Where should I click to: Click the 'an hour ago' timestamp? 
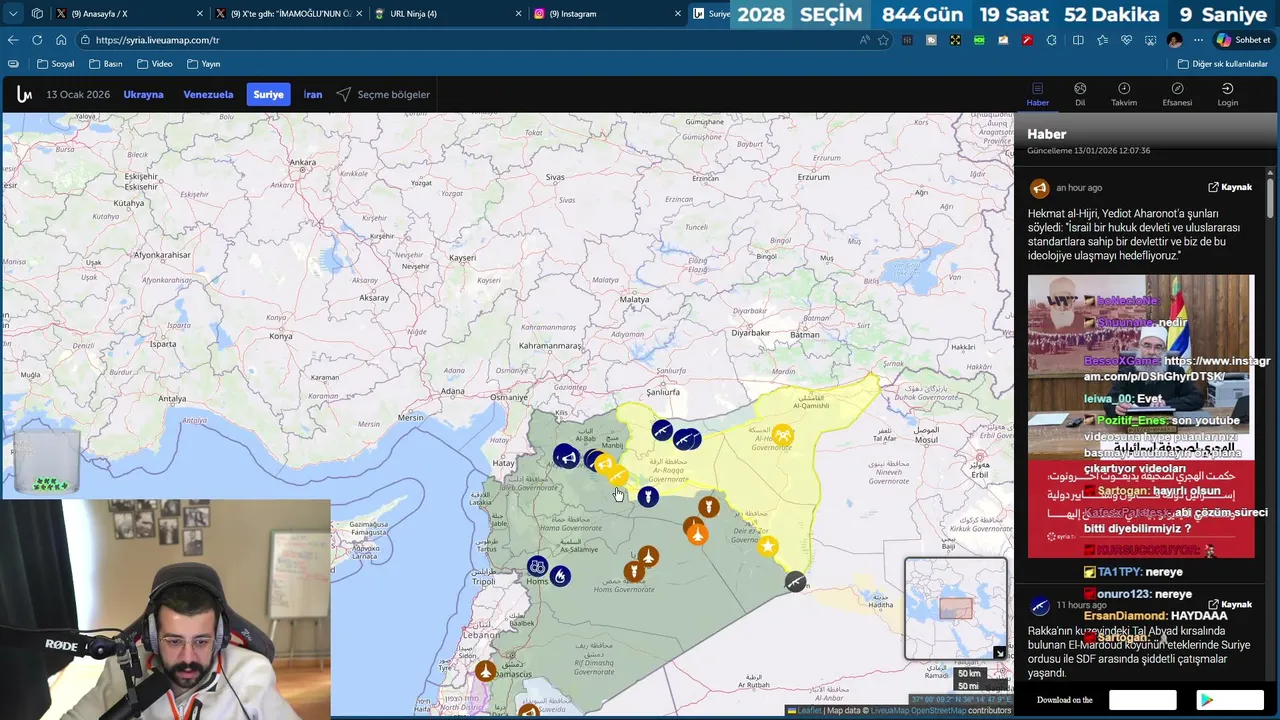1079,187
